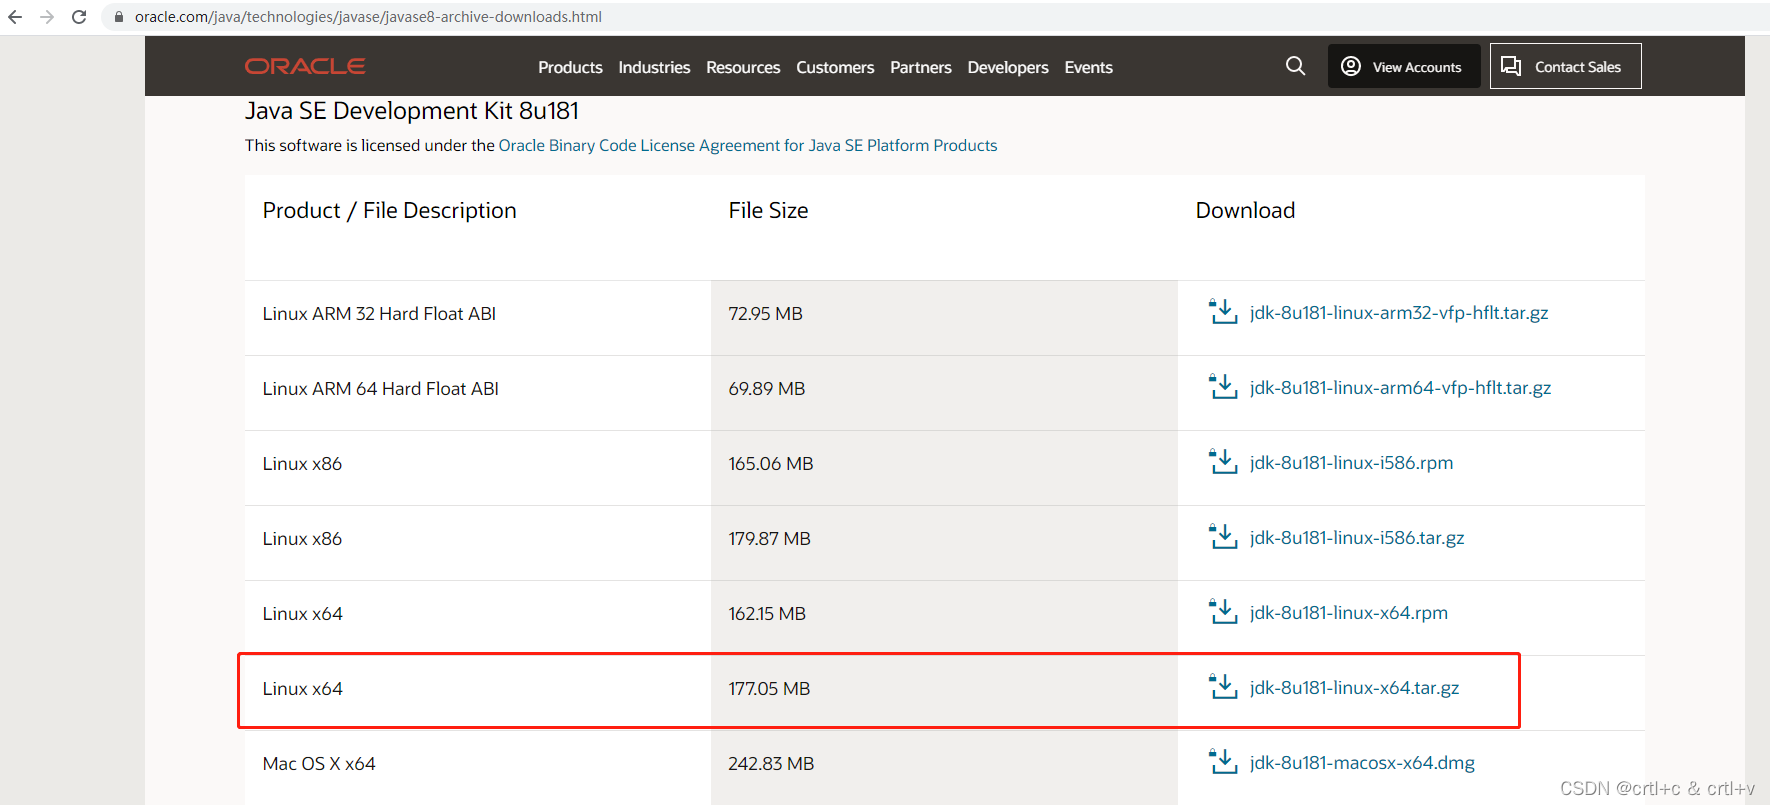Select Linux x86 cell in the 179.87 MB row
This screenshot has height=805, width=1770.
(302, 538)
